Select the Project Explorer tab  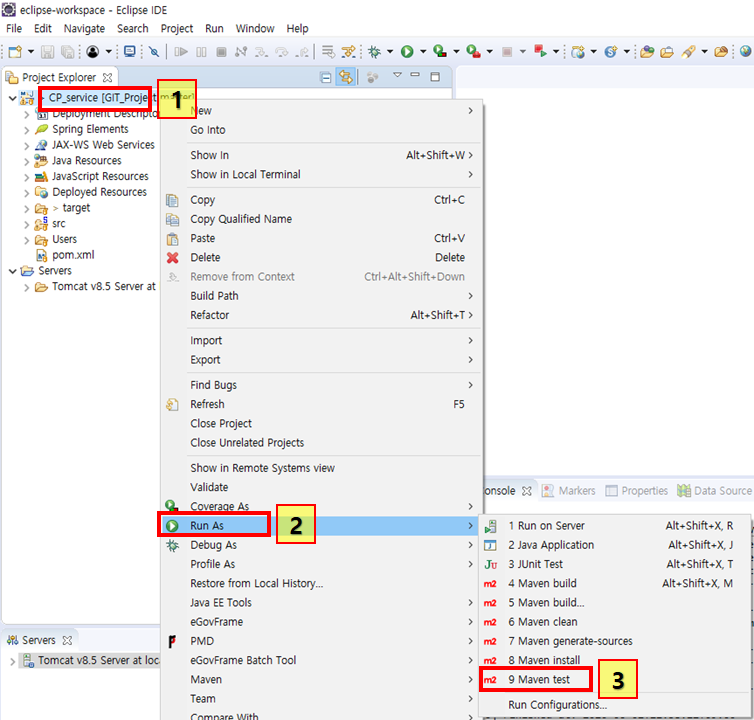click(x=59, y=77)
